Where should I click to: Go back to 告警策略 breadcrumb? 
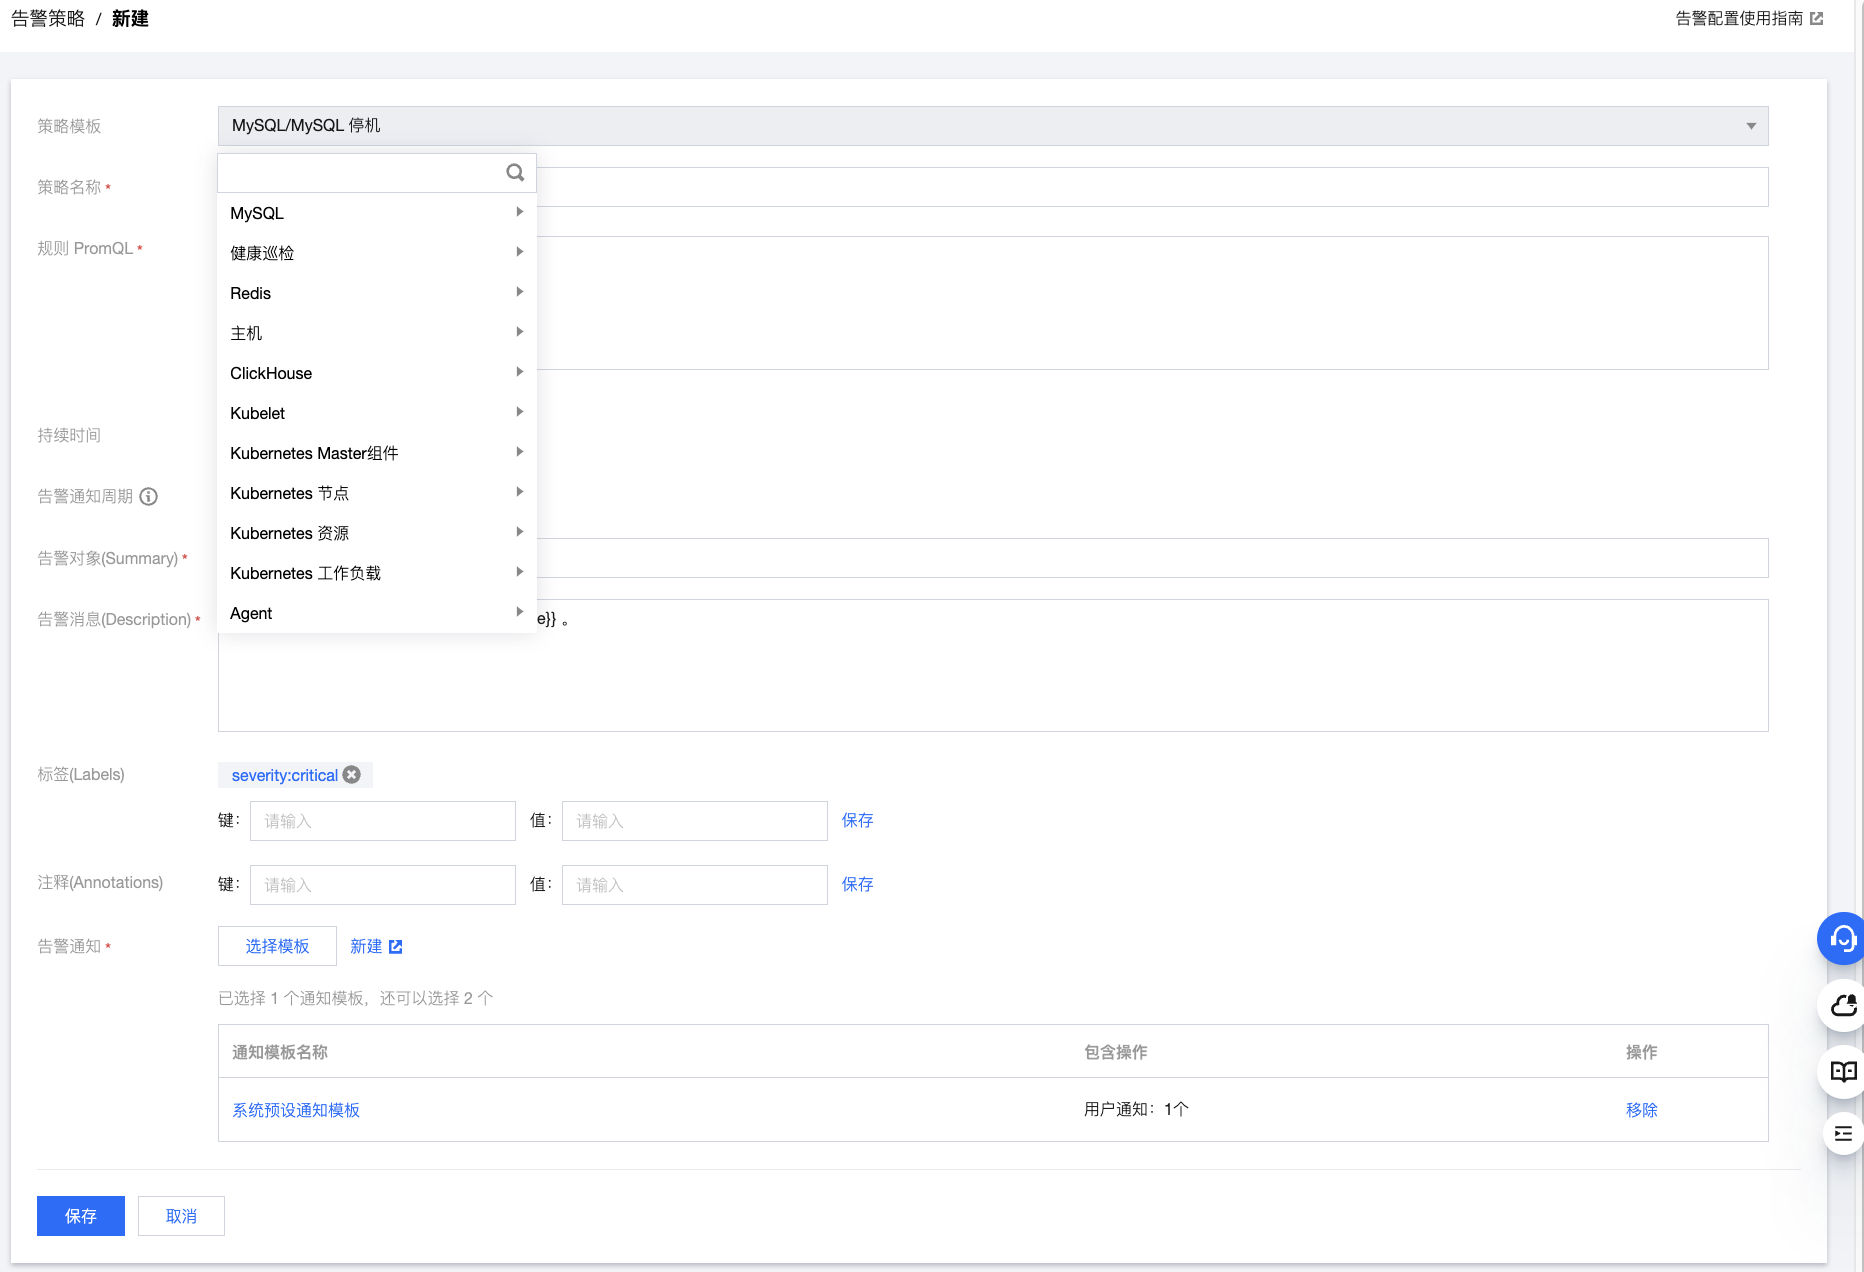point(48,19)
